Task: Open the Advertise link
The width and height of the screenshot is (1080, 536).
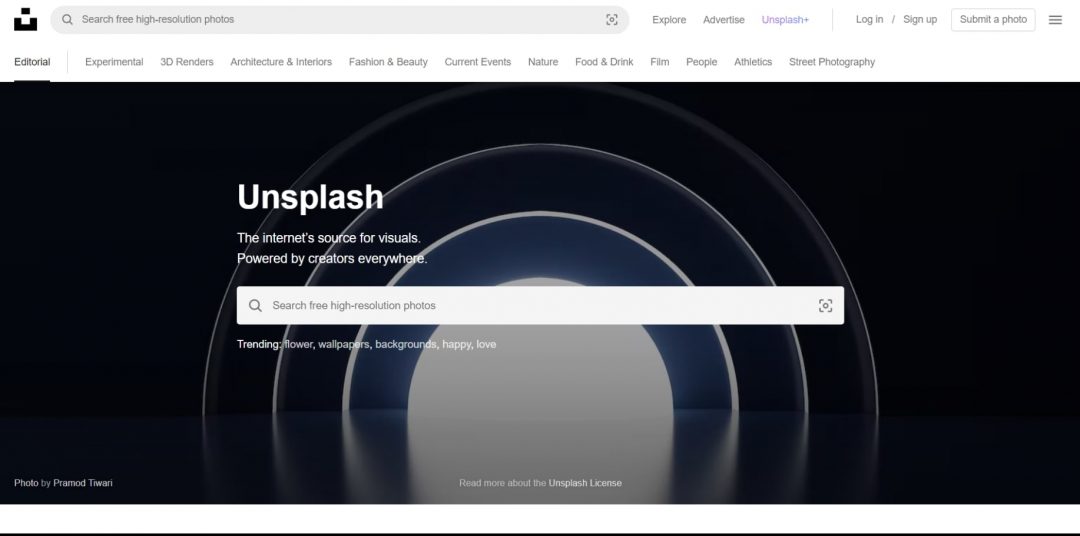Action: pos(723,20)
